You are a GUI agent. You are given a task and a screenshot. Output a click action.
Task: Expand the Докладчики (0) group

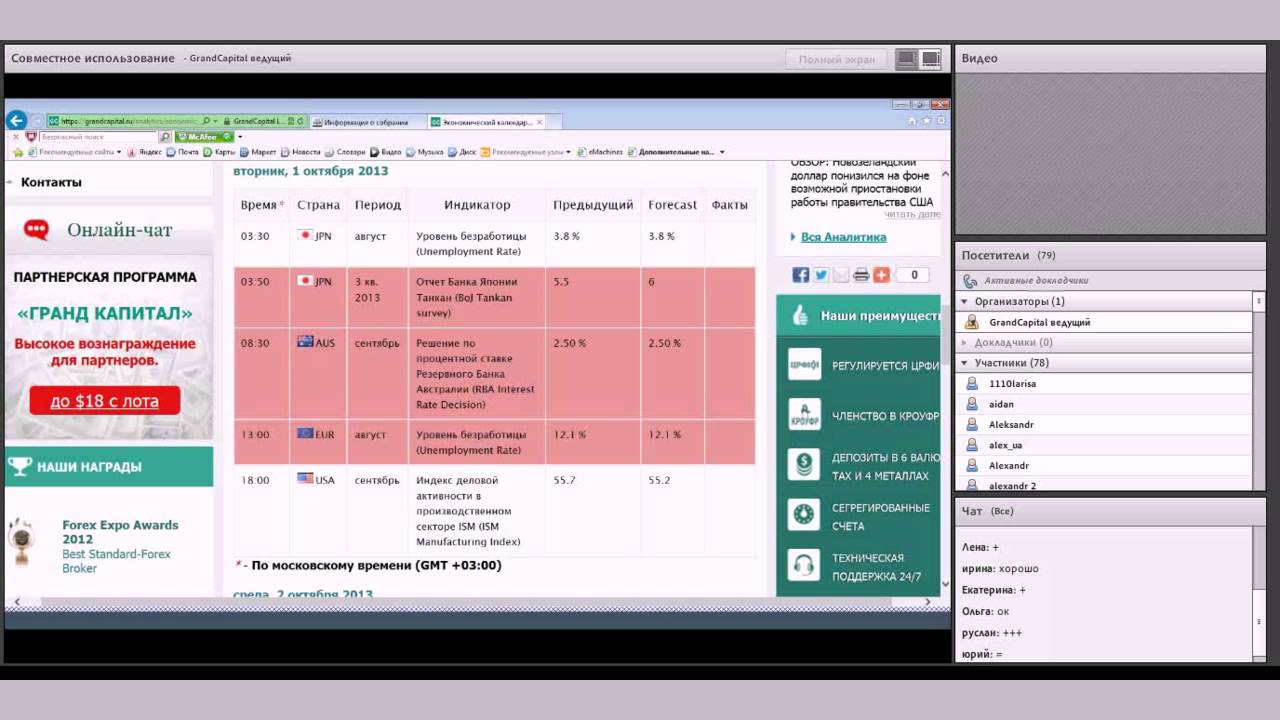coord(965,342)
